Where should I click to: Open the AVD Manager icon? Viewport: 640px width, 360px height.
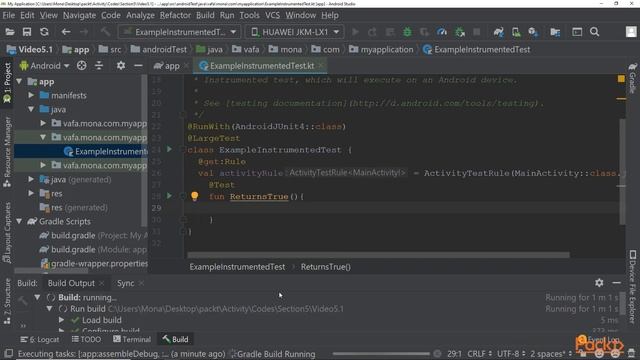point(516,32)
